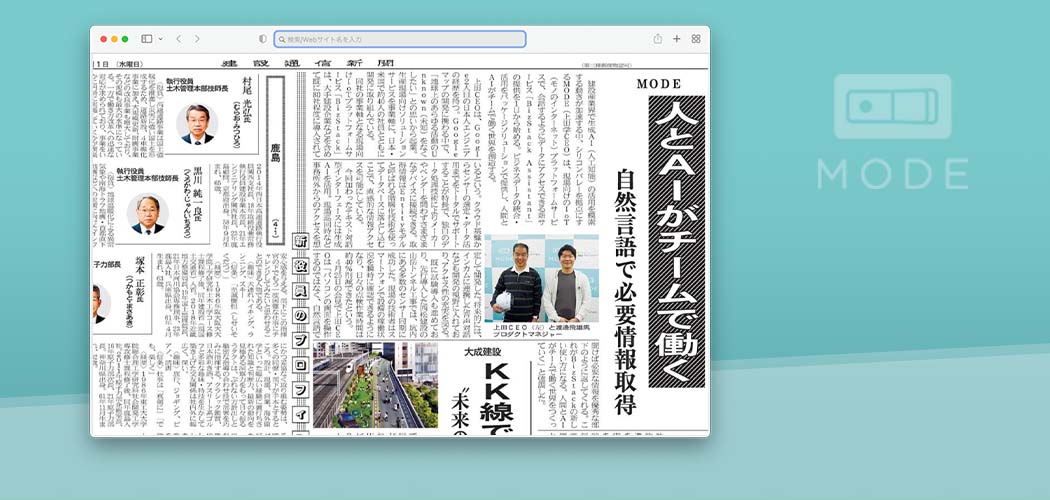Add a new tab with plus icon
This screenshot has width=1050, height=500.
[x=677, y=39]
